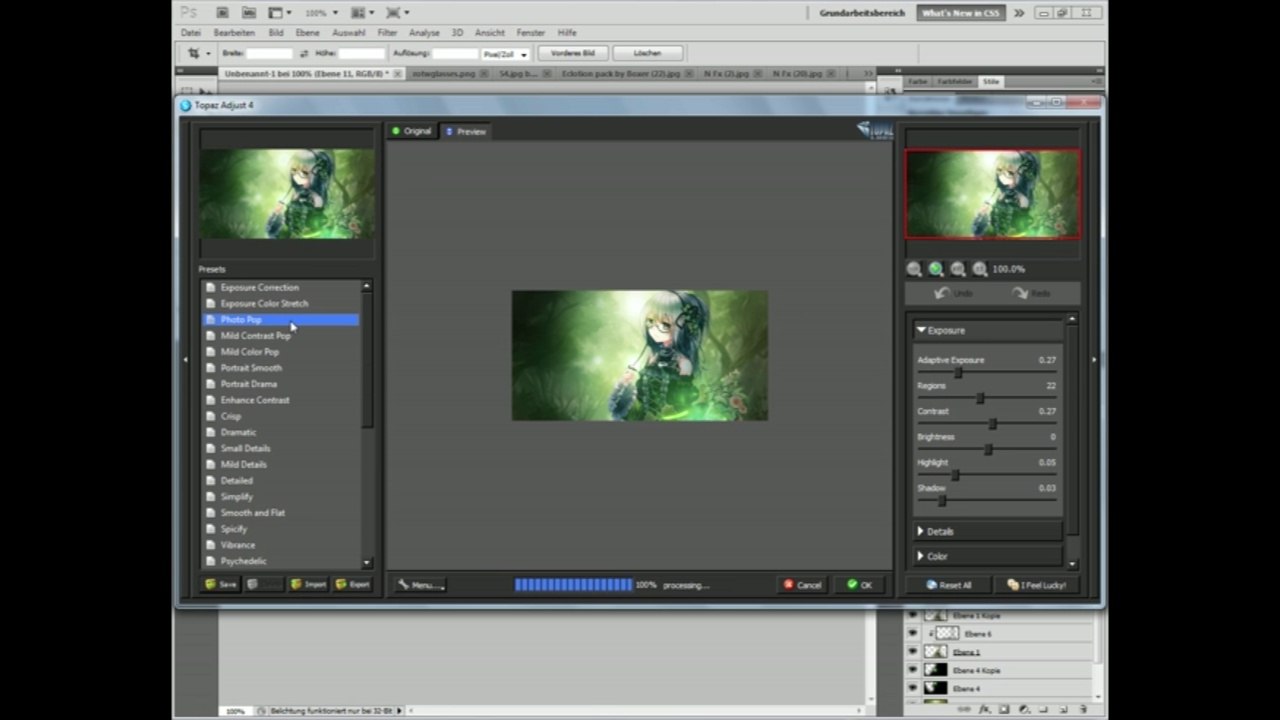Add layer mask via Layers panel icon
Viewport: 1280px width, 720px height.
click(x=1003, y=709)
